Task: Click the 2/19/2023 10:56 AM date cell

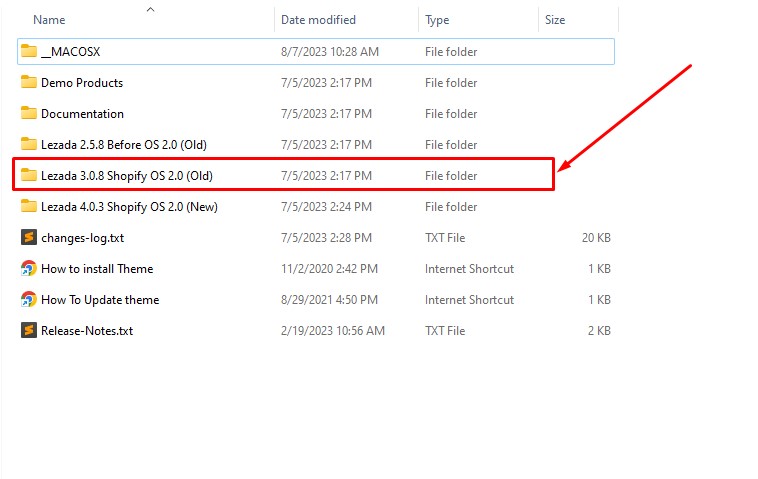Action: [x=333, y=331]
